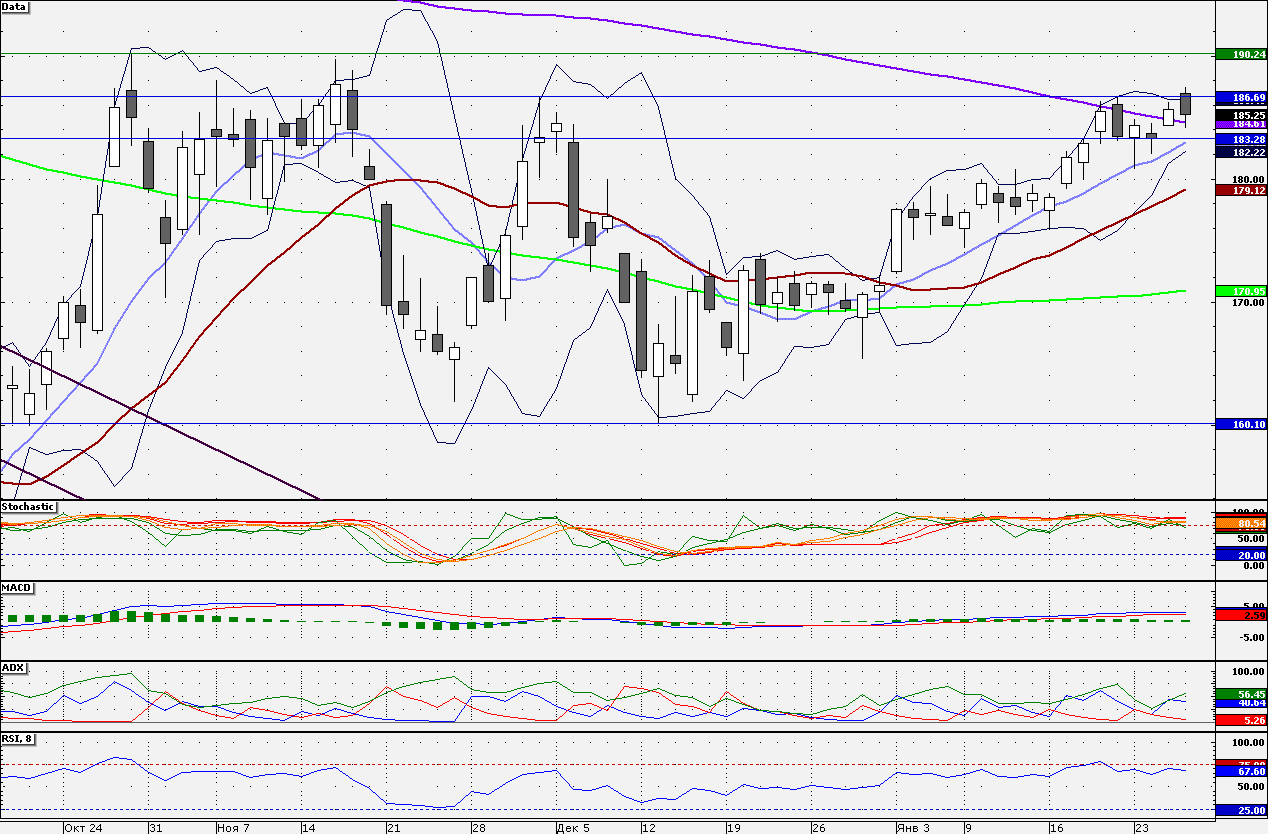Screen dimensions: 1268x834
Task: Click the green 190.24 price tag
Action: tap(1241, 55)
